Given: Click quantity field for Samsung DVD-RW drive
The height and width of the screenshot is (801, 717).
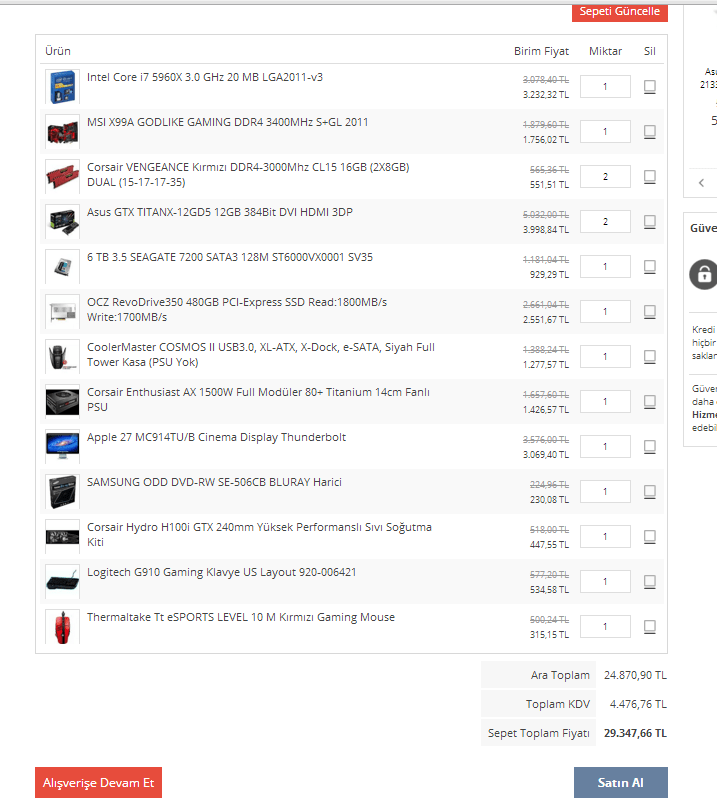Looking at the screenshot, I should click(605, 491).
